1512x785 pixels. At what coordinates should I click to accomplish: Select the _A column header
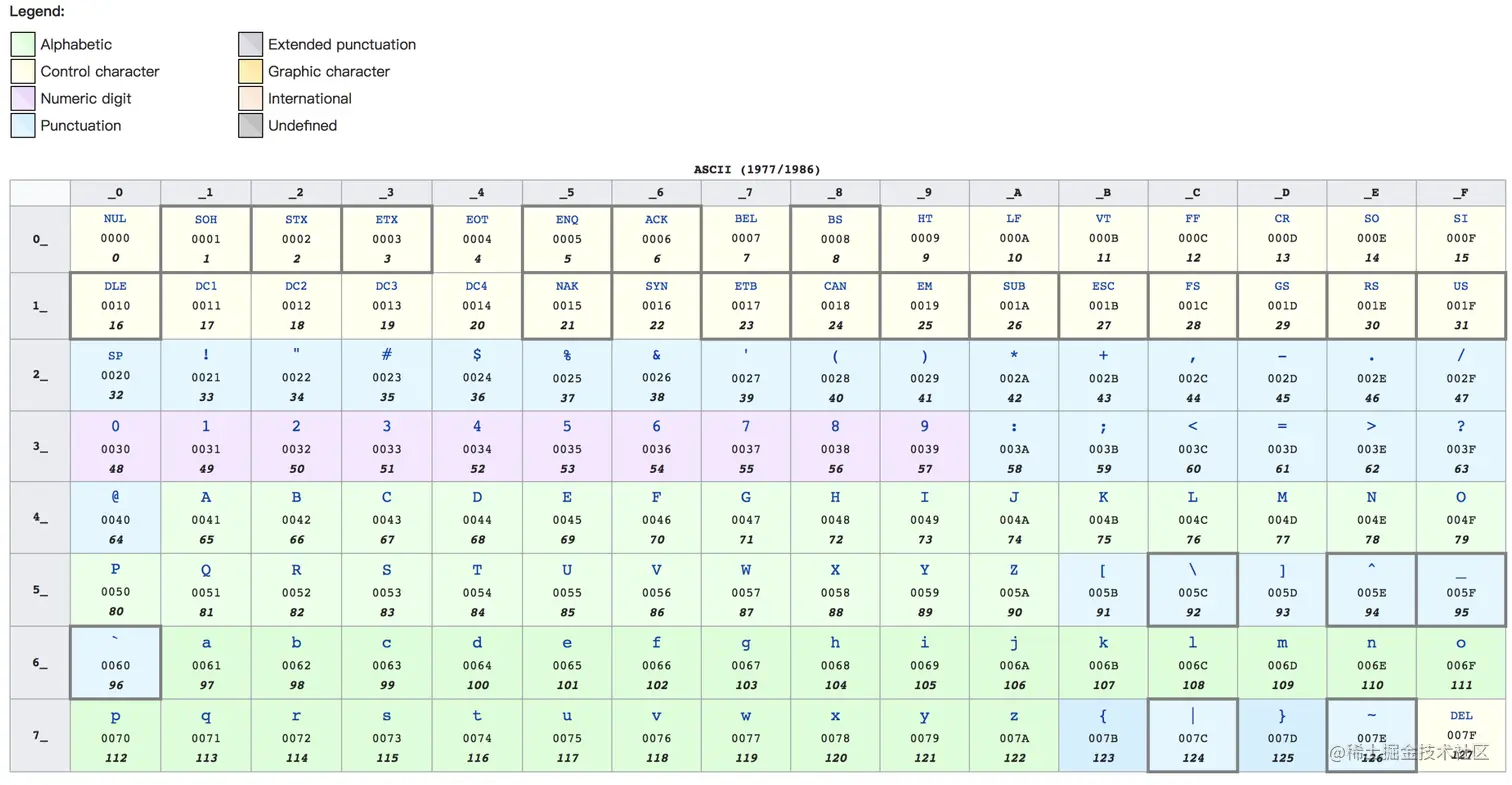pos(1014,193)
